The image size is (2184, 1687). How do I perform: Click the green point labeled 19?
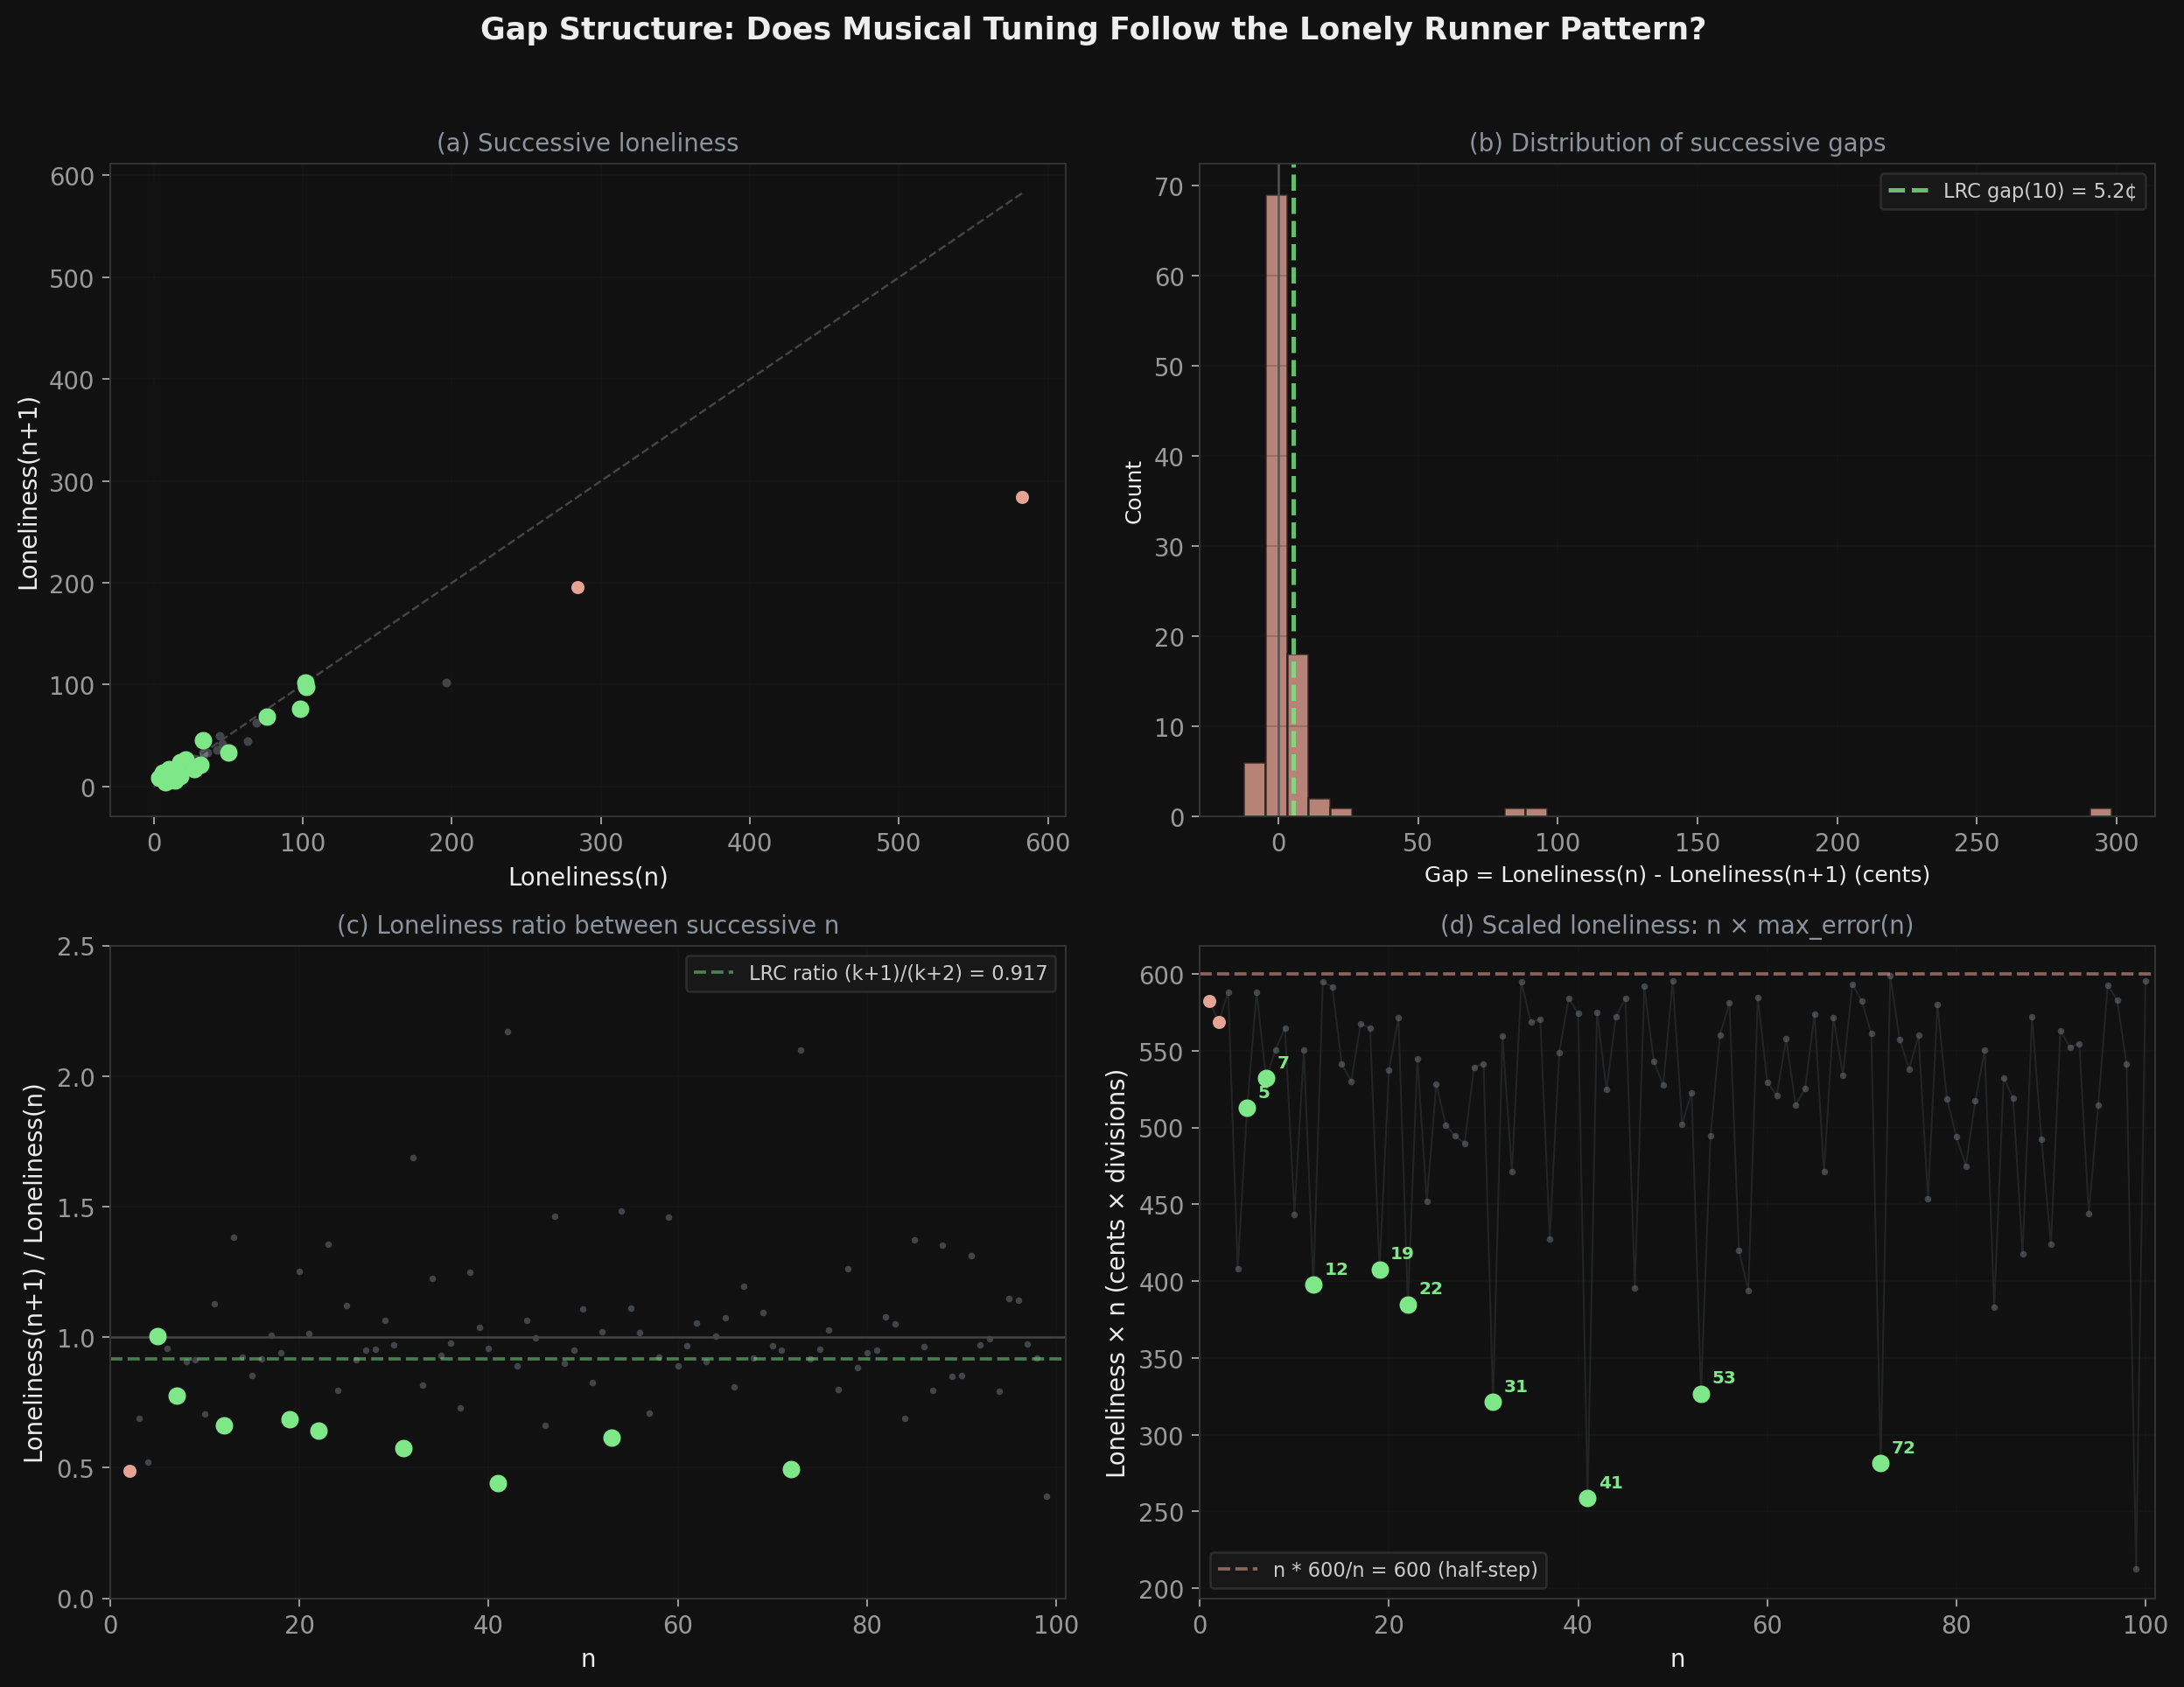[x=1380, y=1270]
